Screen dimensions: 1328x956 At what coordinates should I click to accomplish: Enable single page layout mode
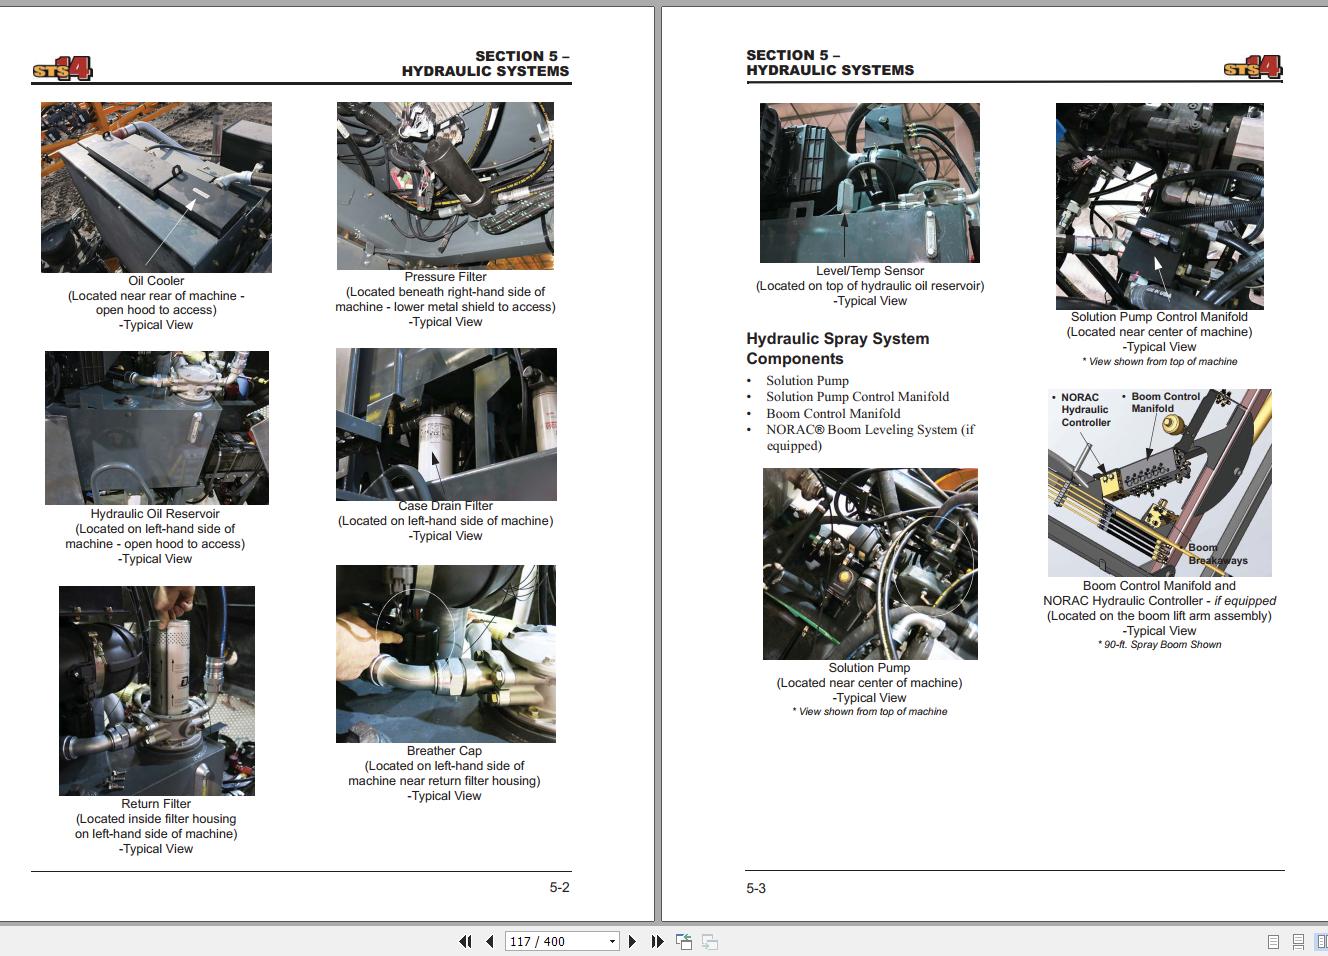[1274, 941]
